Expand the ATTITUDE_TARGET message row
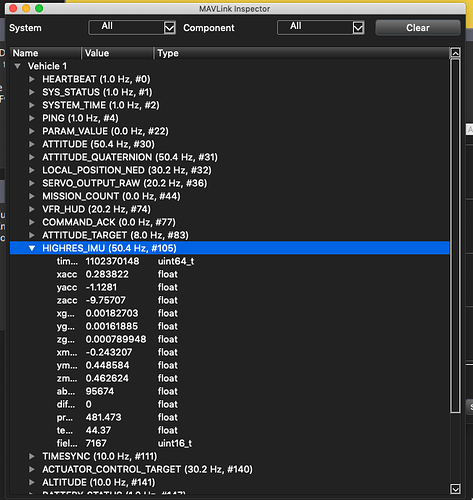 [x=32, y=235]
